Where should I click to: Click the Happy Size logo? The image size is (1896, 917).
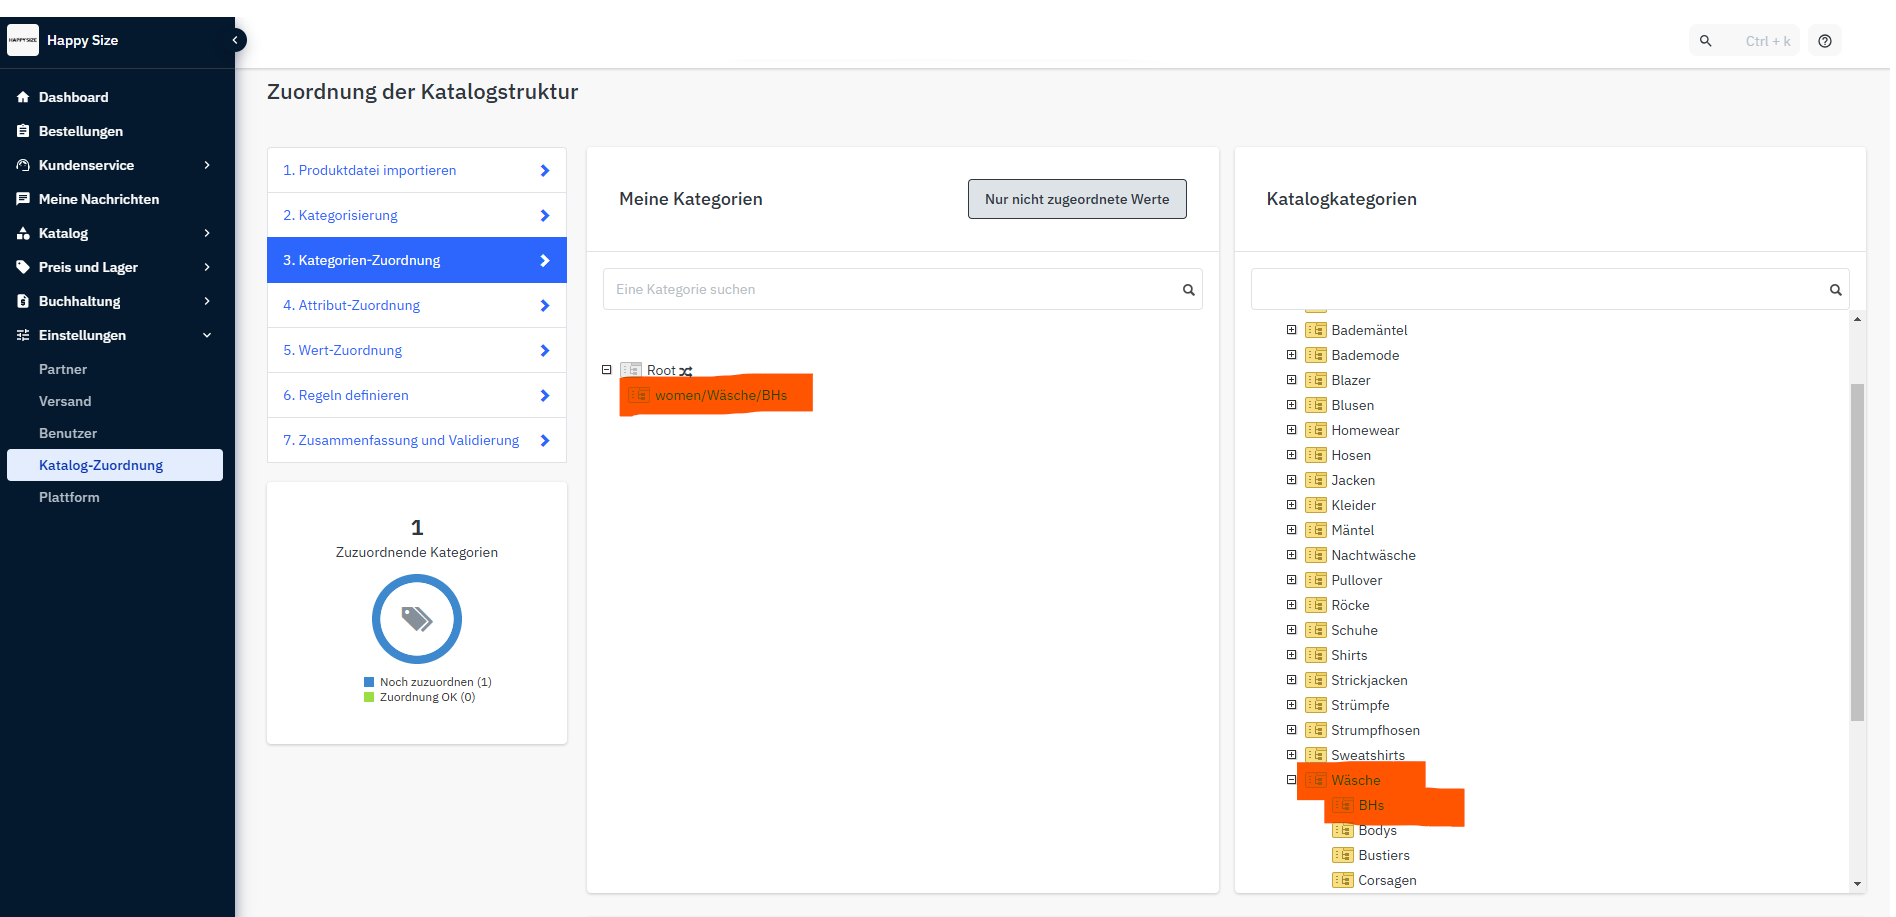(x=23, y=40)
